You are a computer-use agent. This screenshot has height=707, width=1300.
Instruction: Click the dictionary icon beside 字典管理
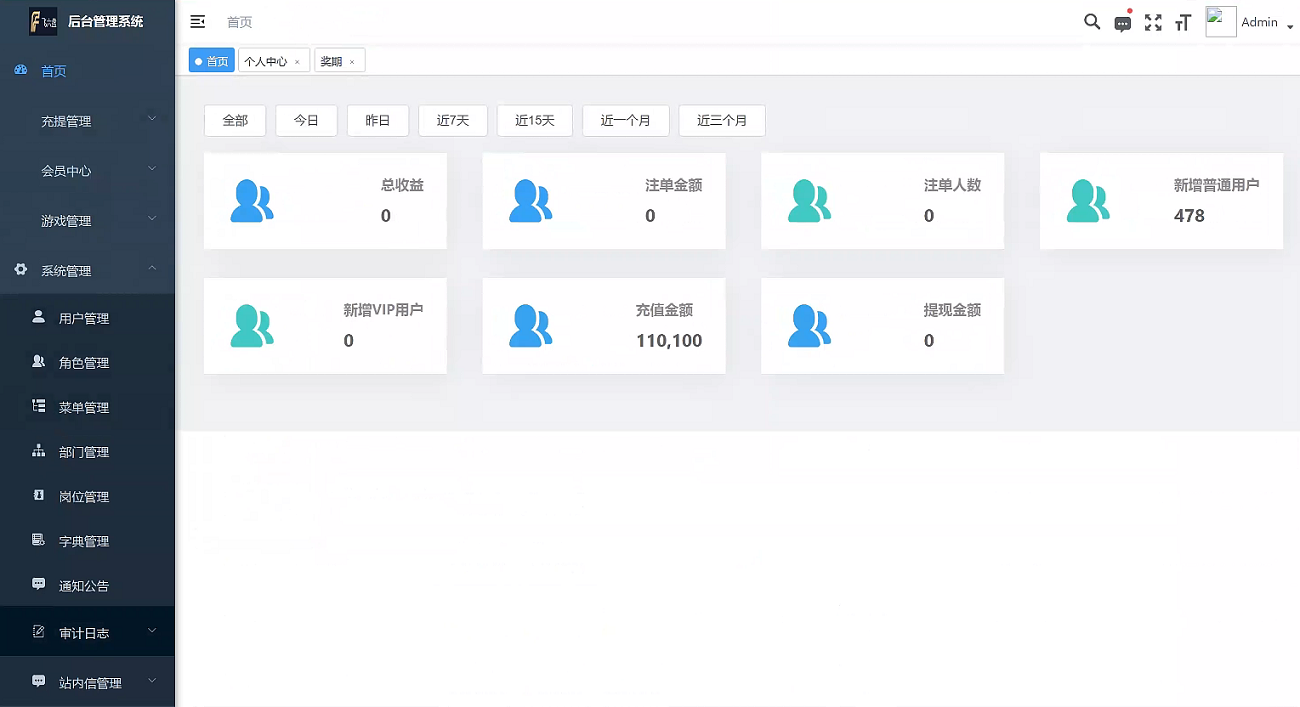39,540
